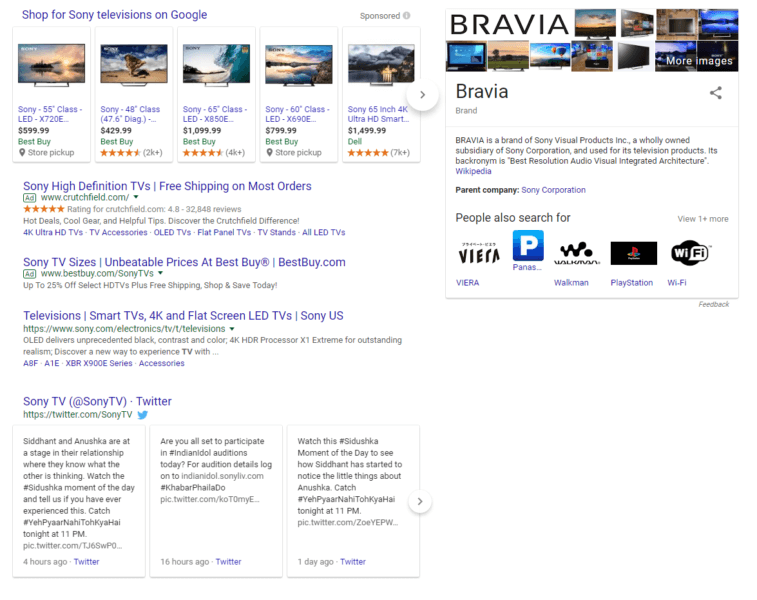The width and height of the screenshot is (757, 600).
Task: Open TV Stands sitelink
Action: [276, 232]
